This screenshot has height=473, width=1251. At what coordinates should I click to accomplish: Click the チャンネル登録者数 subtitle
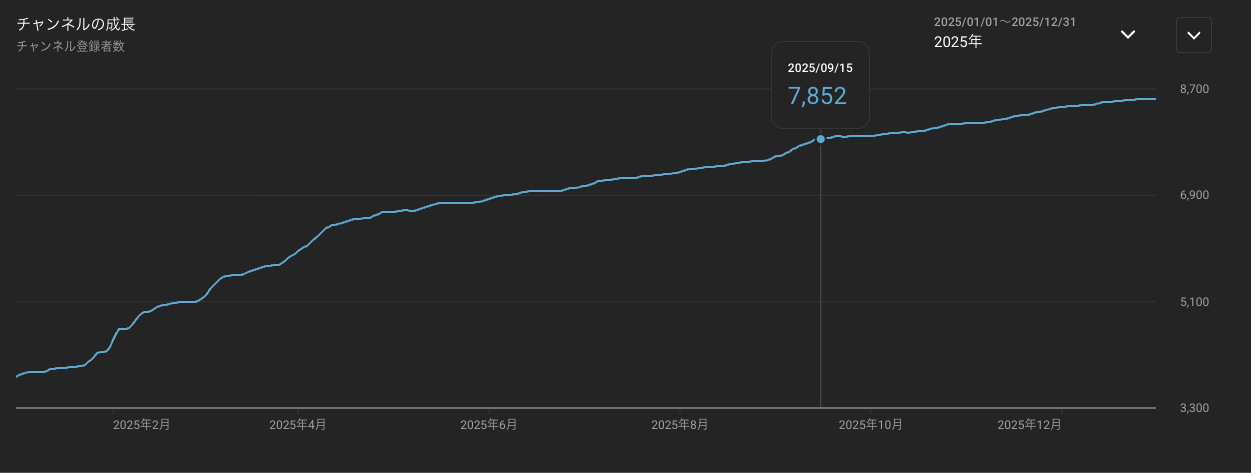point(70,46)
